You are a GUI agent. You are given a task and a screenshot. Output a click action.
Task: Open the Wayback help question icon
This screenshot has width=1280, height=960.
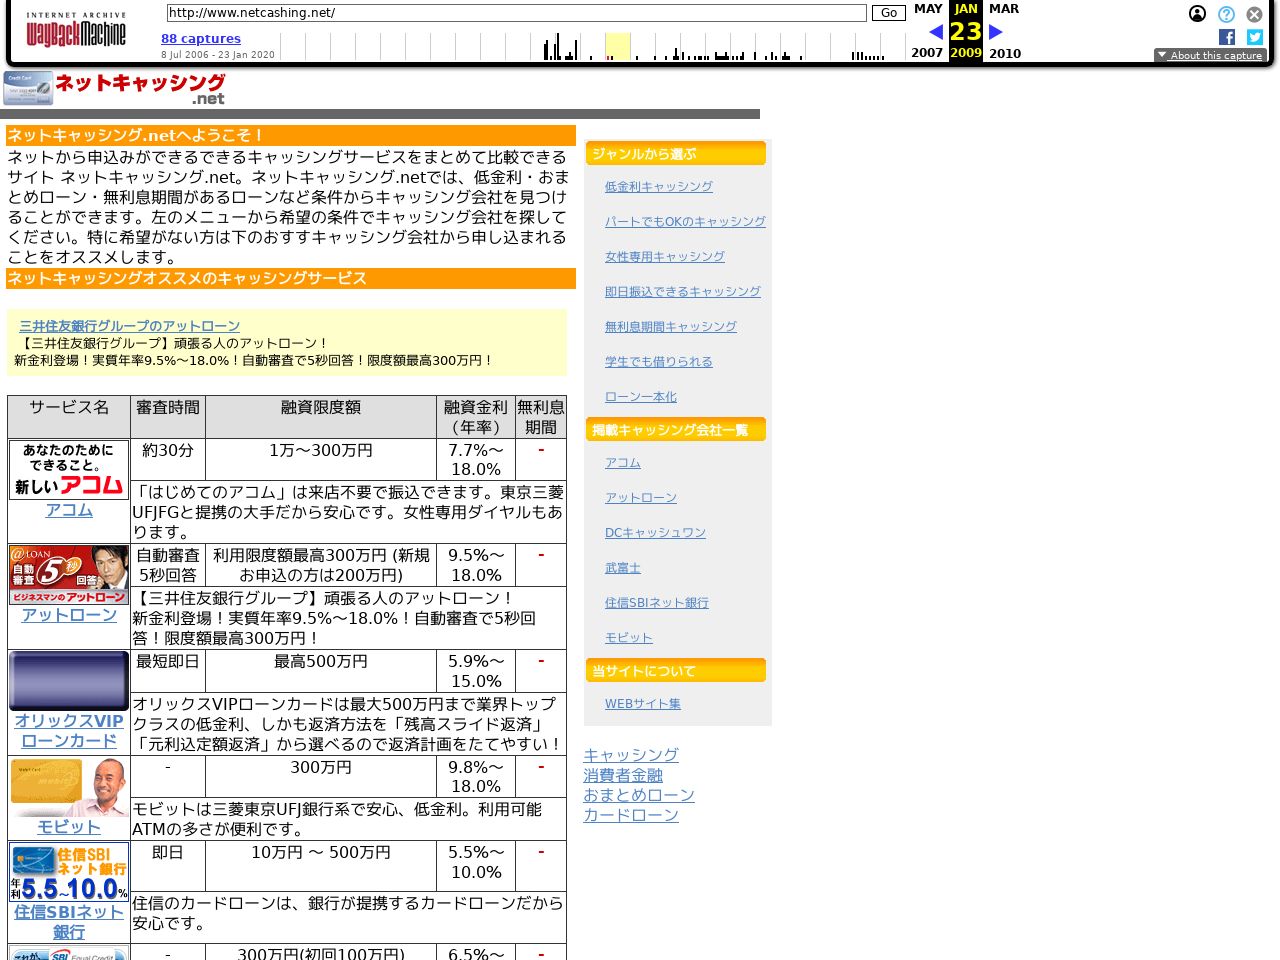coord(1226,14)
